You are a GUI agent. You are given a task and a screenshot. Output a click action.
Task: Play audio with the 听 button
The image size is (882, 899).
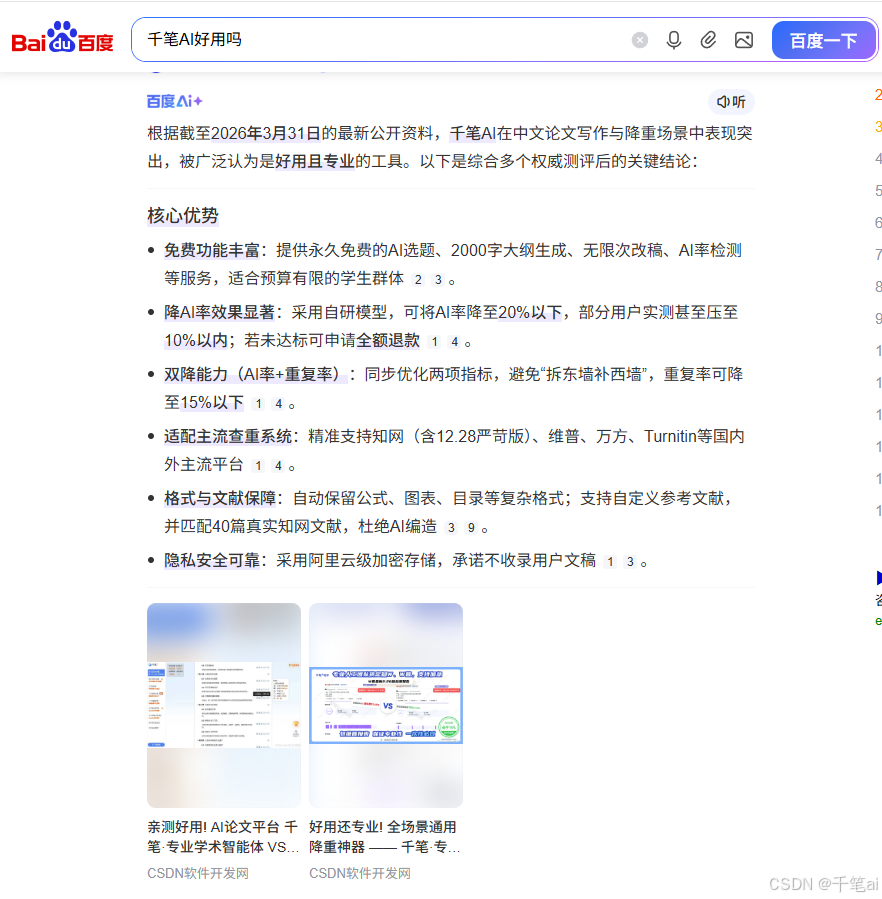[x=731, y=102]
